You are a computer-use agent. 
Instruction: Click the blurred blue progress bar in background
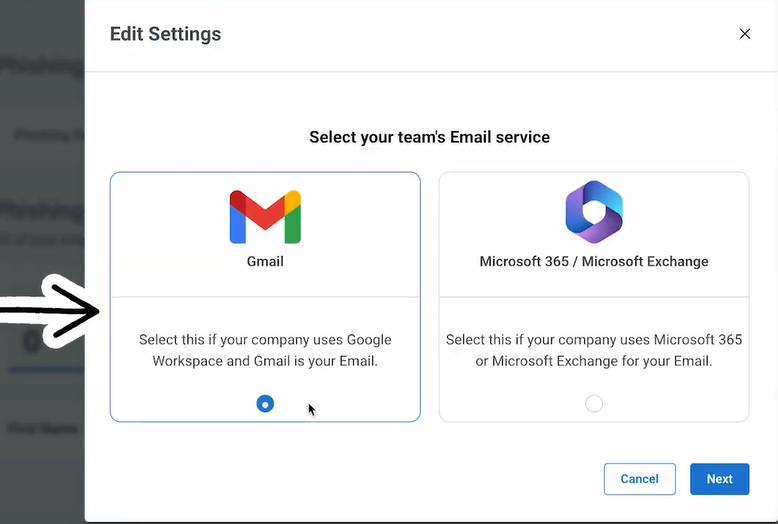pos(47,370)
